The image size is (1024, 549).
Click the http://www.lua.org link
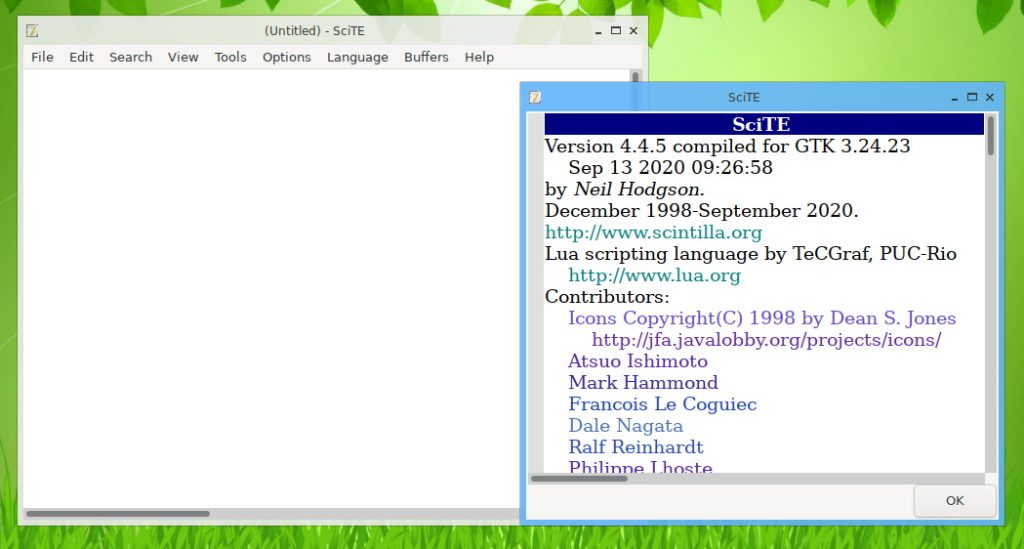click(x=654, y=276)
